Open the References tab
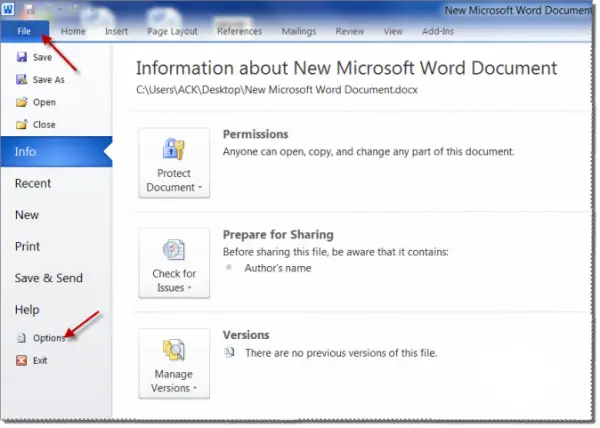Viewport: 600px width, 428px height. click(x=240, y=31)
